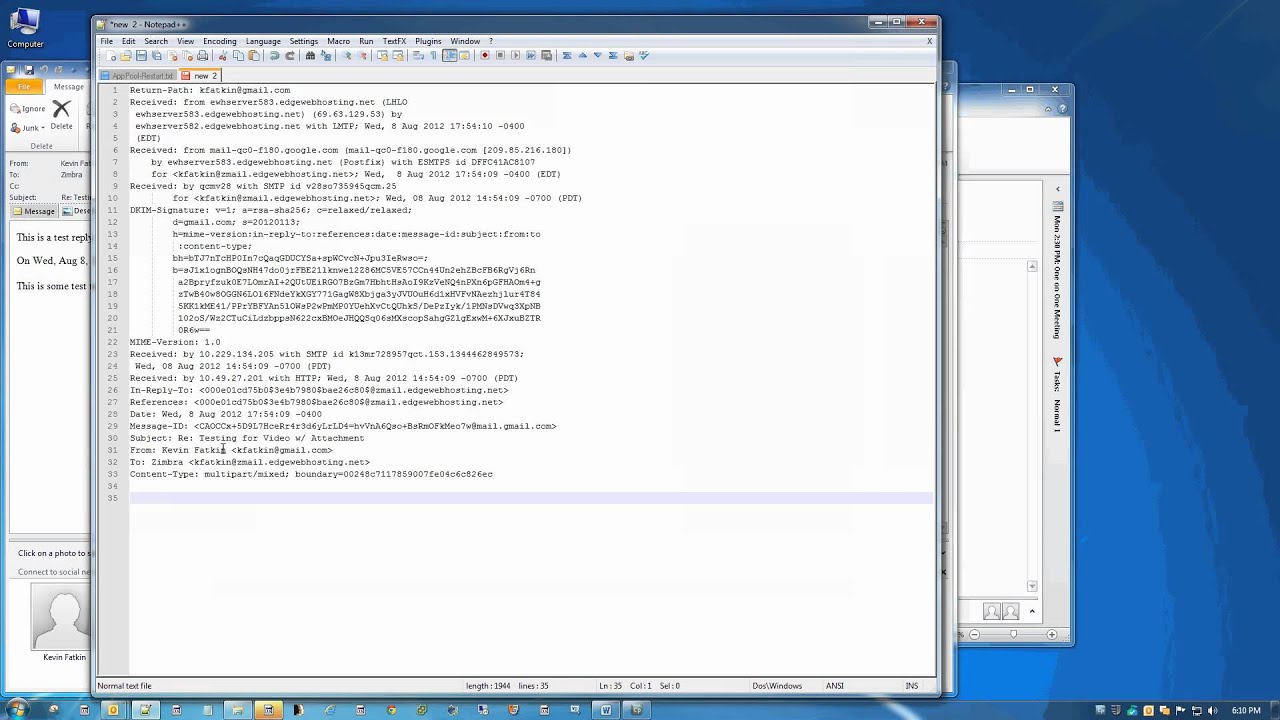
Task: Select the Message tab in Outlook ribbon
Action: point(69,87)
